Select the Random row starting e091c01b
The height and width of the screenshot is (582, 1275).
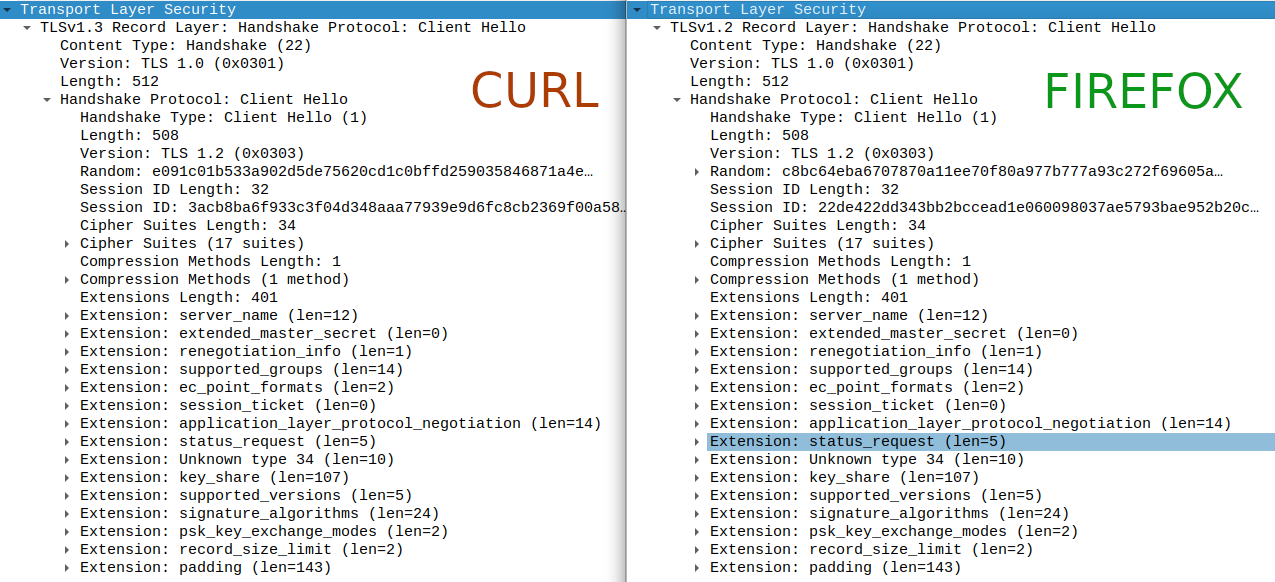(x=336, y=171)
